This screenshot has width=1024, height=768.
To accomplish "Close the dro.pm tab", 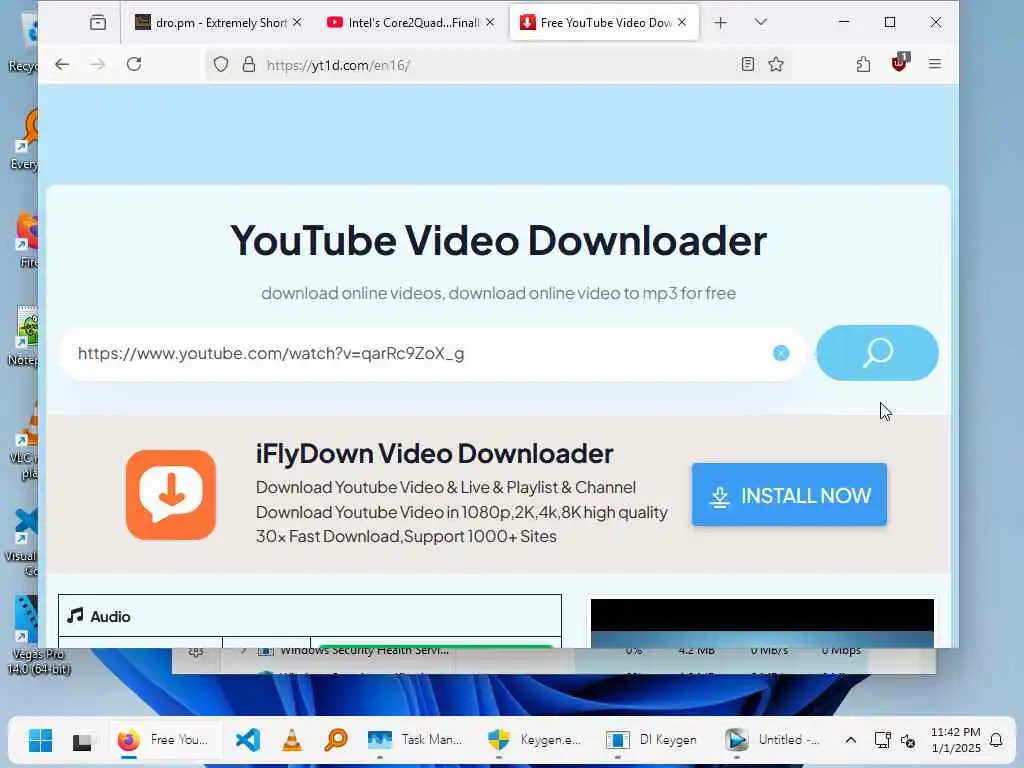I will click(x=297, y=23).
